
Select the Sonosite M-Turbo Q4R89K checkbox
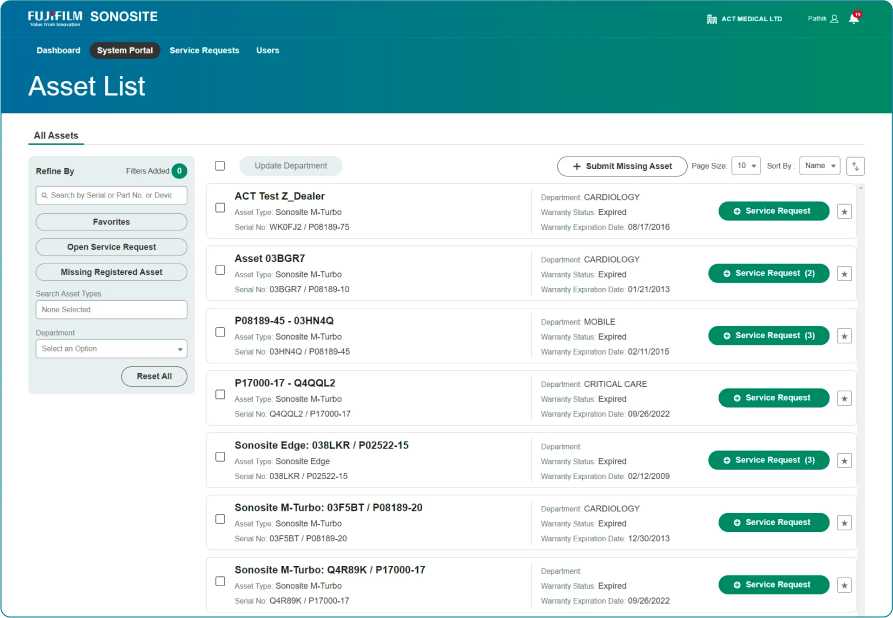click(220, 581)
